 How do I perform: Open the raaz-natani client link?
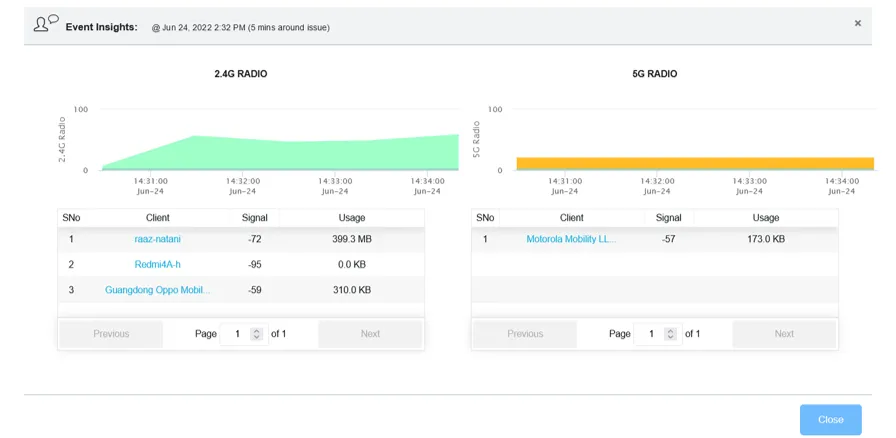pyautogui.click(x=158, y=239)
